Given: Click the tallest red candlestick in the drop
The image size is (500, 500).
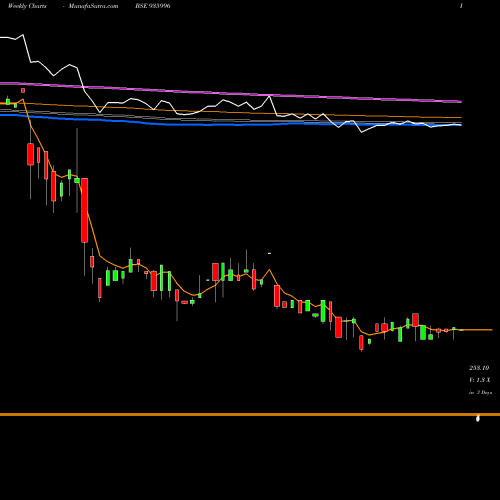Looking at the screenshot, I should (85, 210).
